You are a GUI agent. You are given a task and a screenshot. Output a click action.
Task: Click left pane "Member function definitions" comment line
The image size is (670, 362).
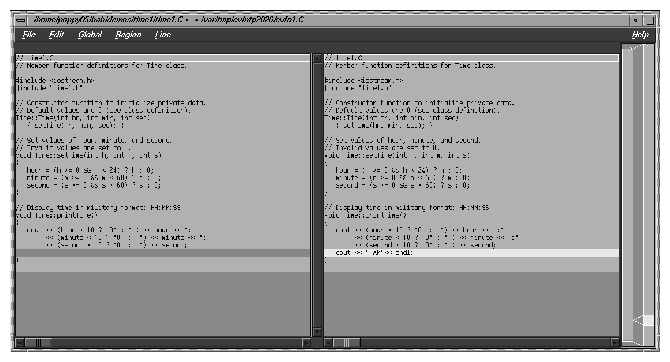tap(101, 66)
